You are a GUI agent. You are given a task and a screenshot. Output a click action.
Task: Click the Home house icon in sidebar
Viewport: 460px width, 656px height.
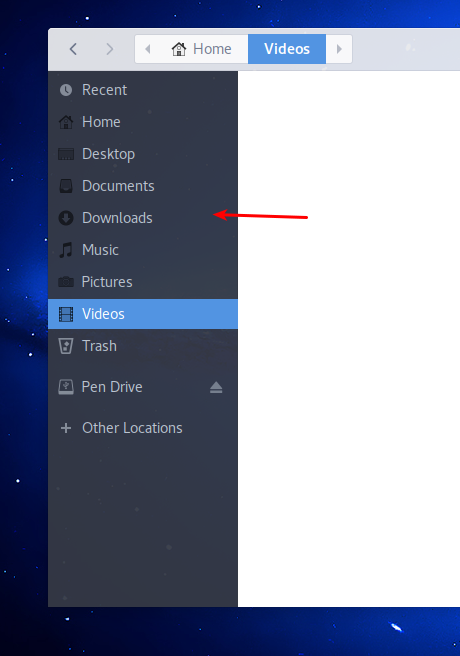point(66,122)
